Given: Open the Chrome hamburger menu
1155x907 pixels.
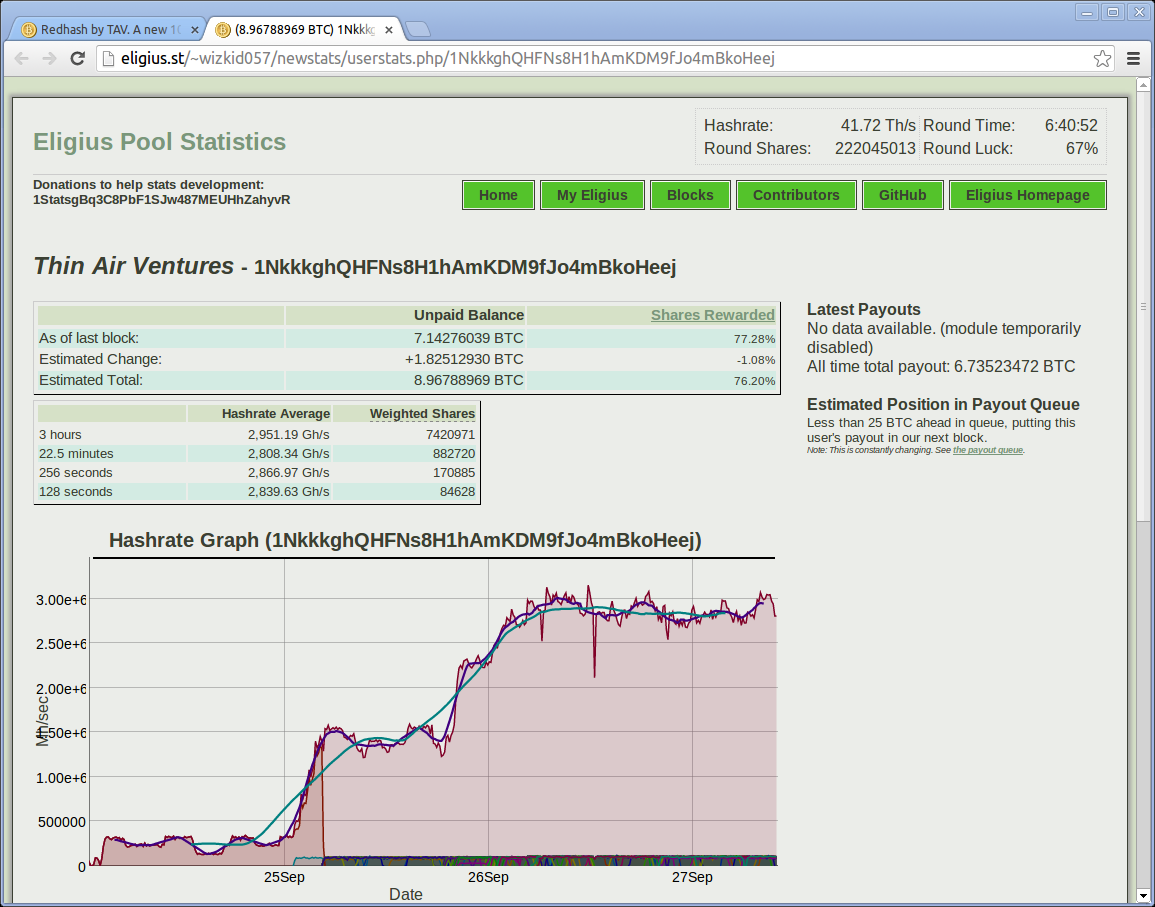Looking at the screenshot, I should [1134, 58].
